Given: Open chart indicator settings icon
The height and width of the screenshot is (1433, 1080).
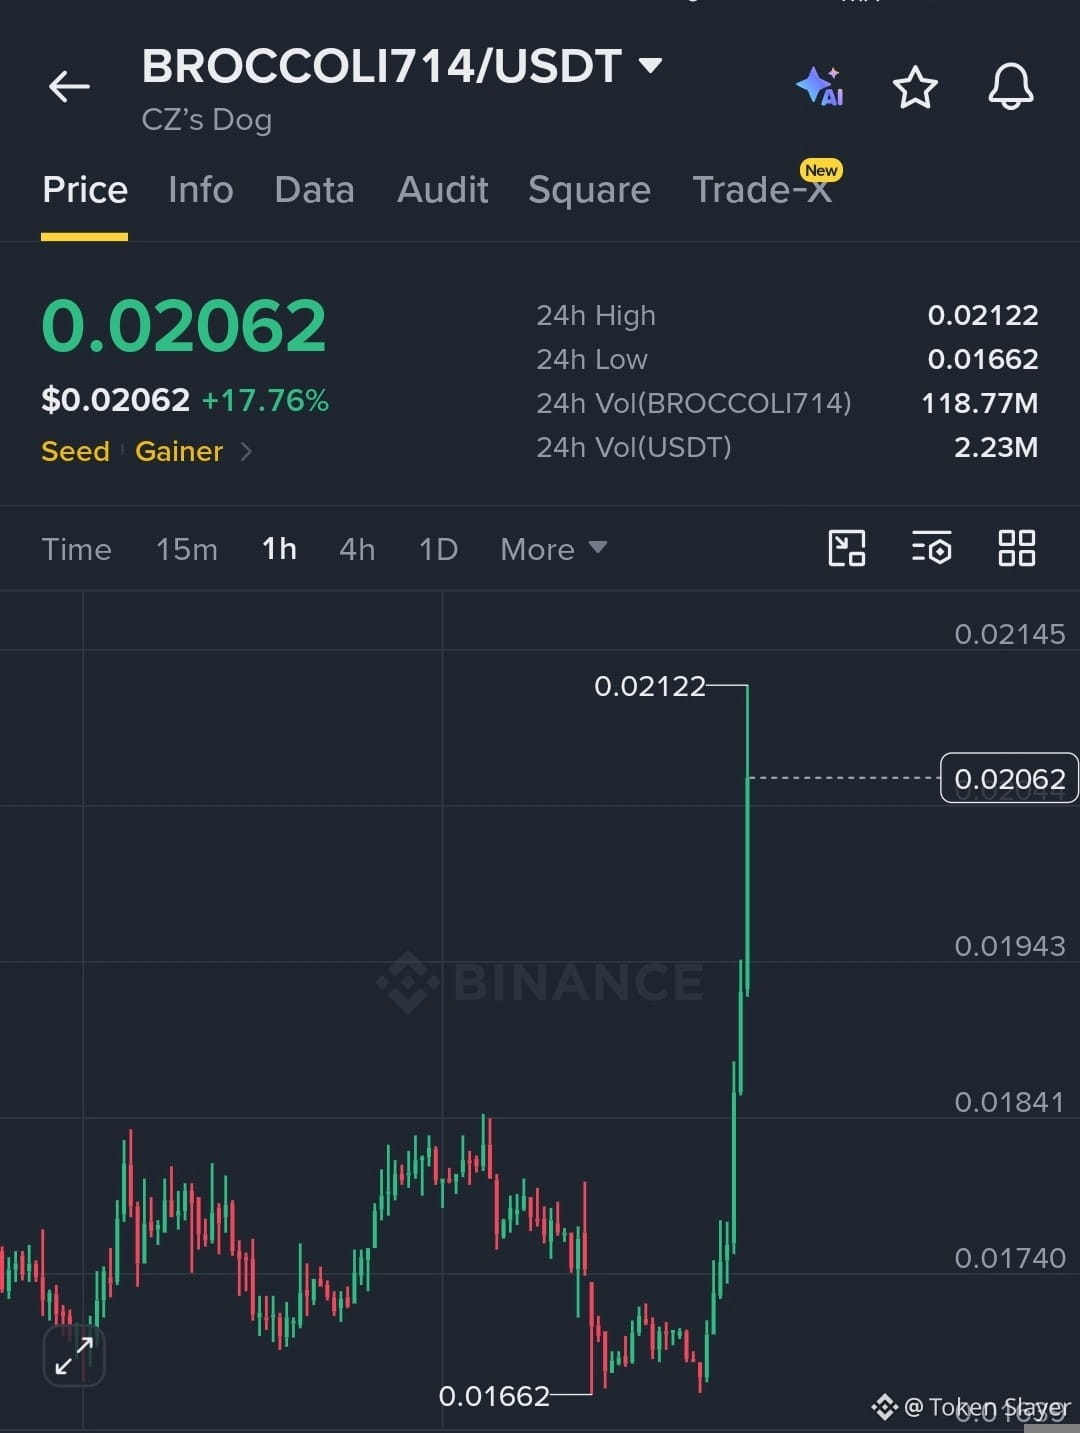Looking at the screenshot, I should click(932, 548).
